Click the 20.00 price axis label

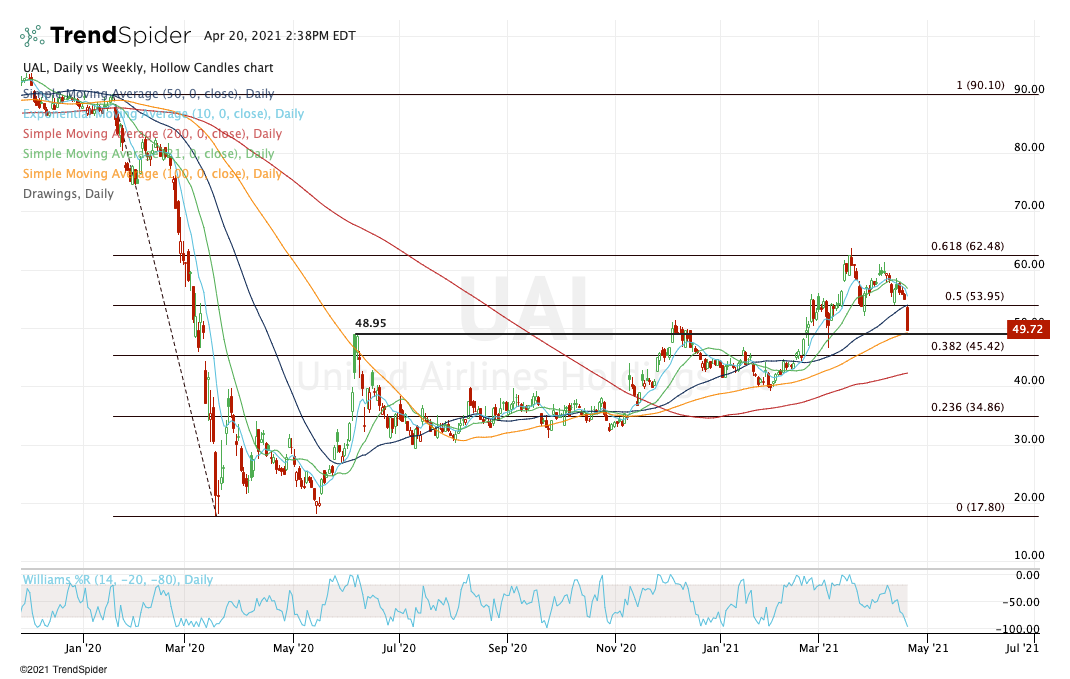click(1029, 497)
